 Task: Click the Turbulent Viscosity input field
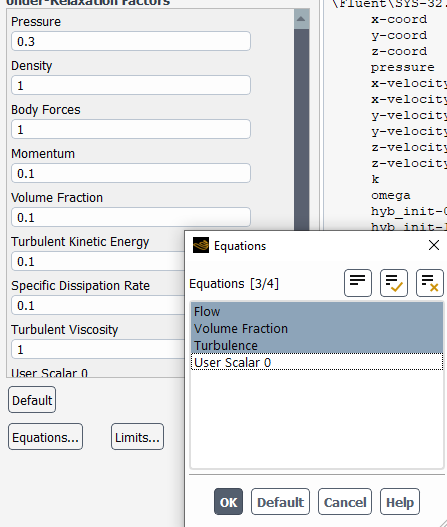pyautogui.click(x=98, y=350)
